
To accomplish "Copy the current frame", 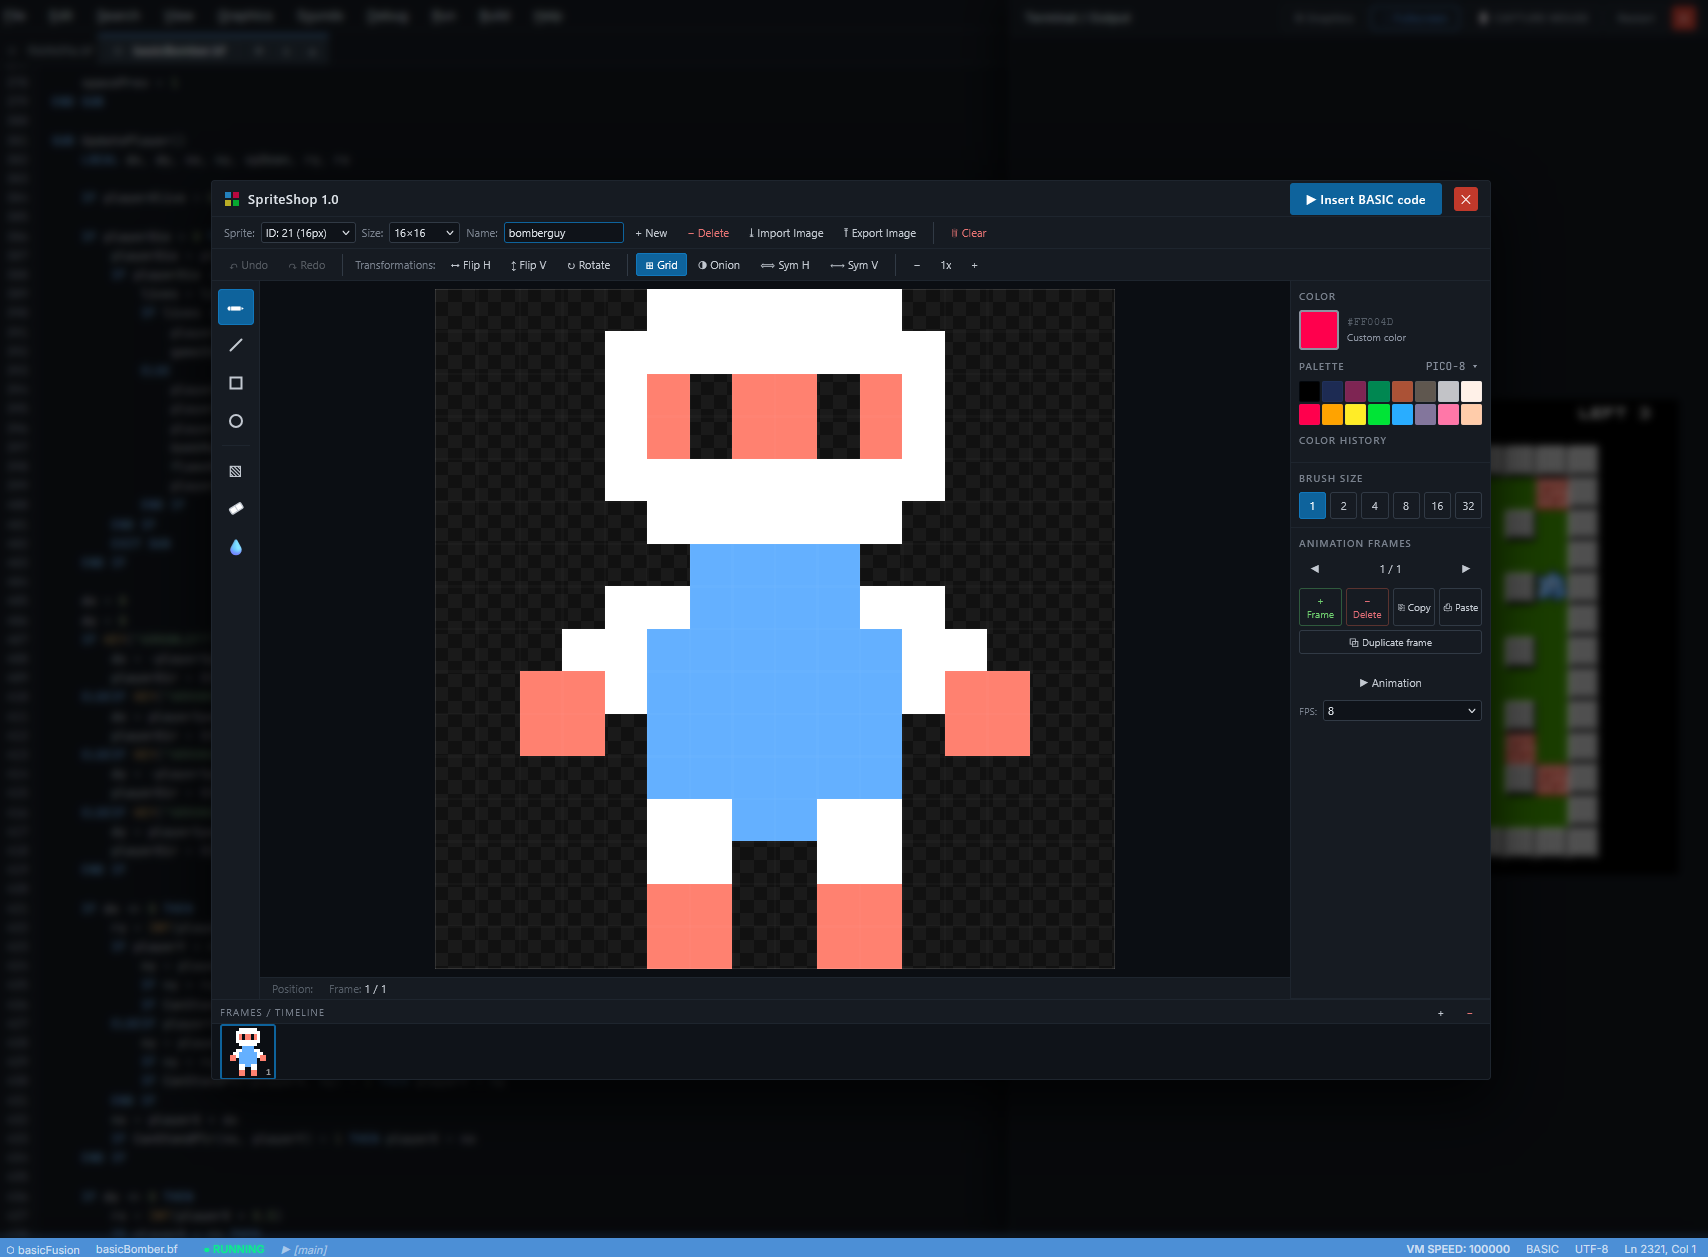I will (1414, 607).
